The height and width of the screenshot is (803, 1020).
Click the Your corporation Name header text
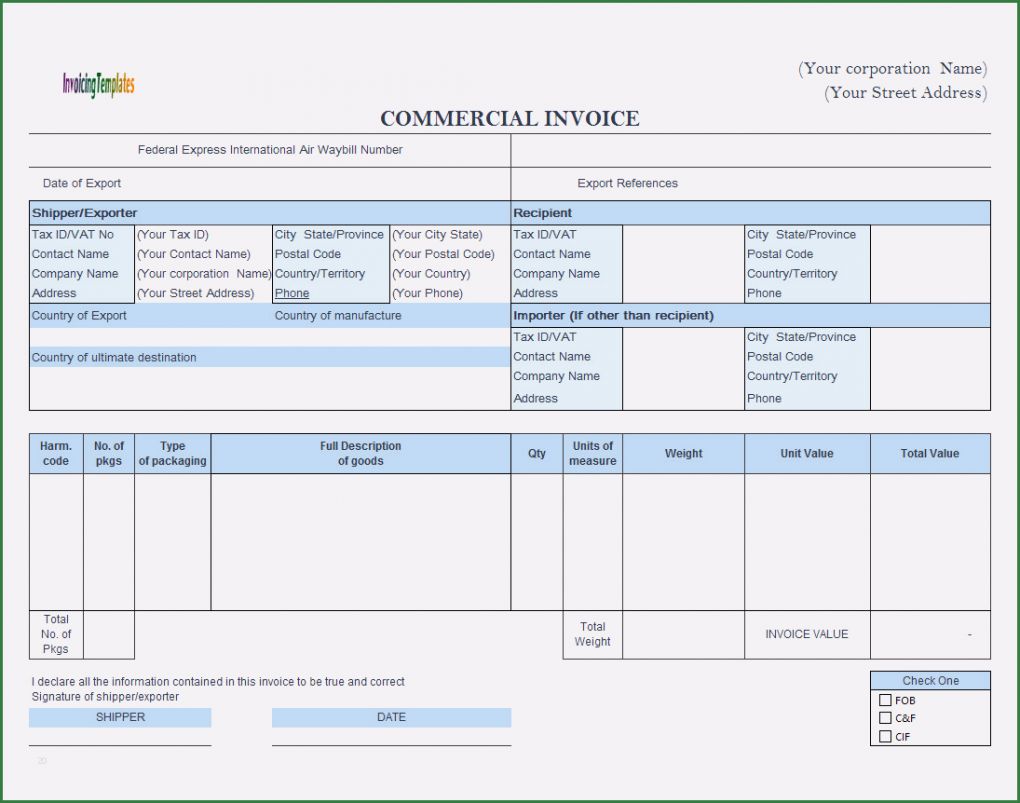[891, 69]
